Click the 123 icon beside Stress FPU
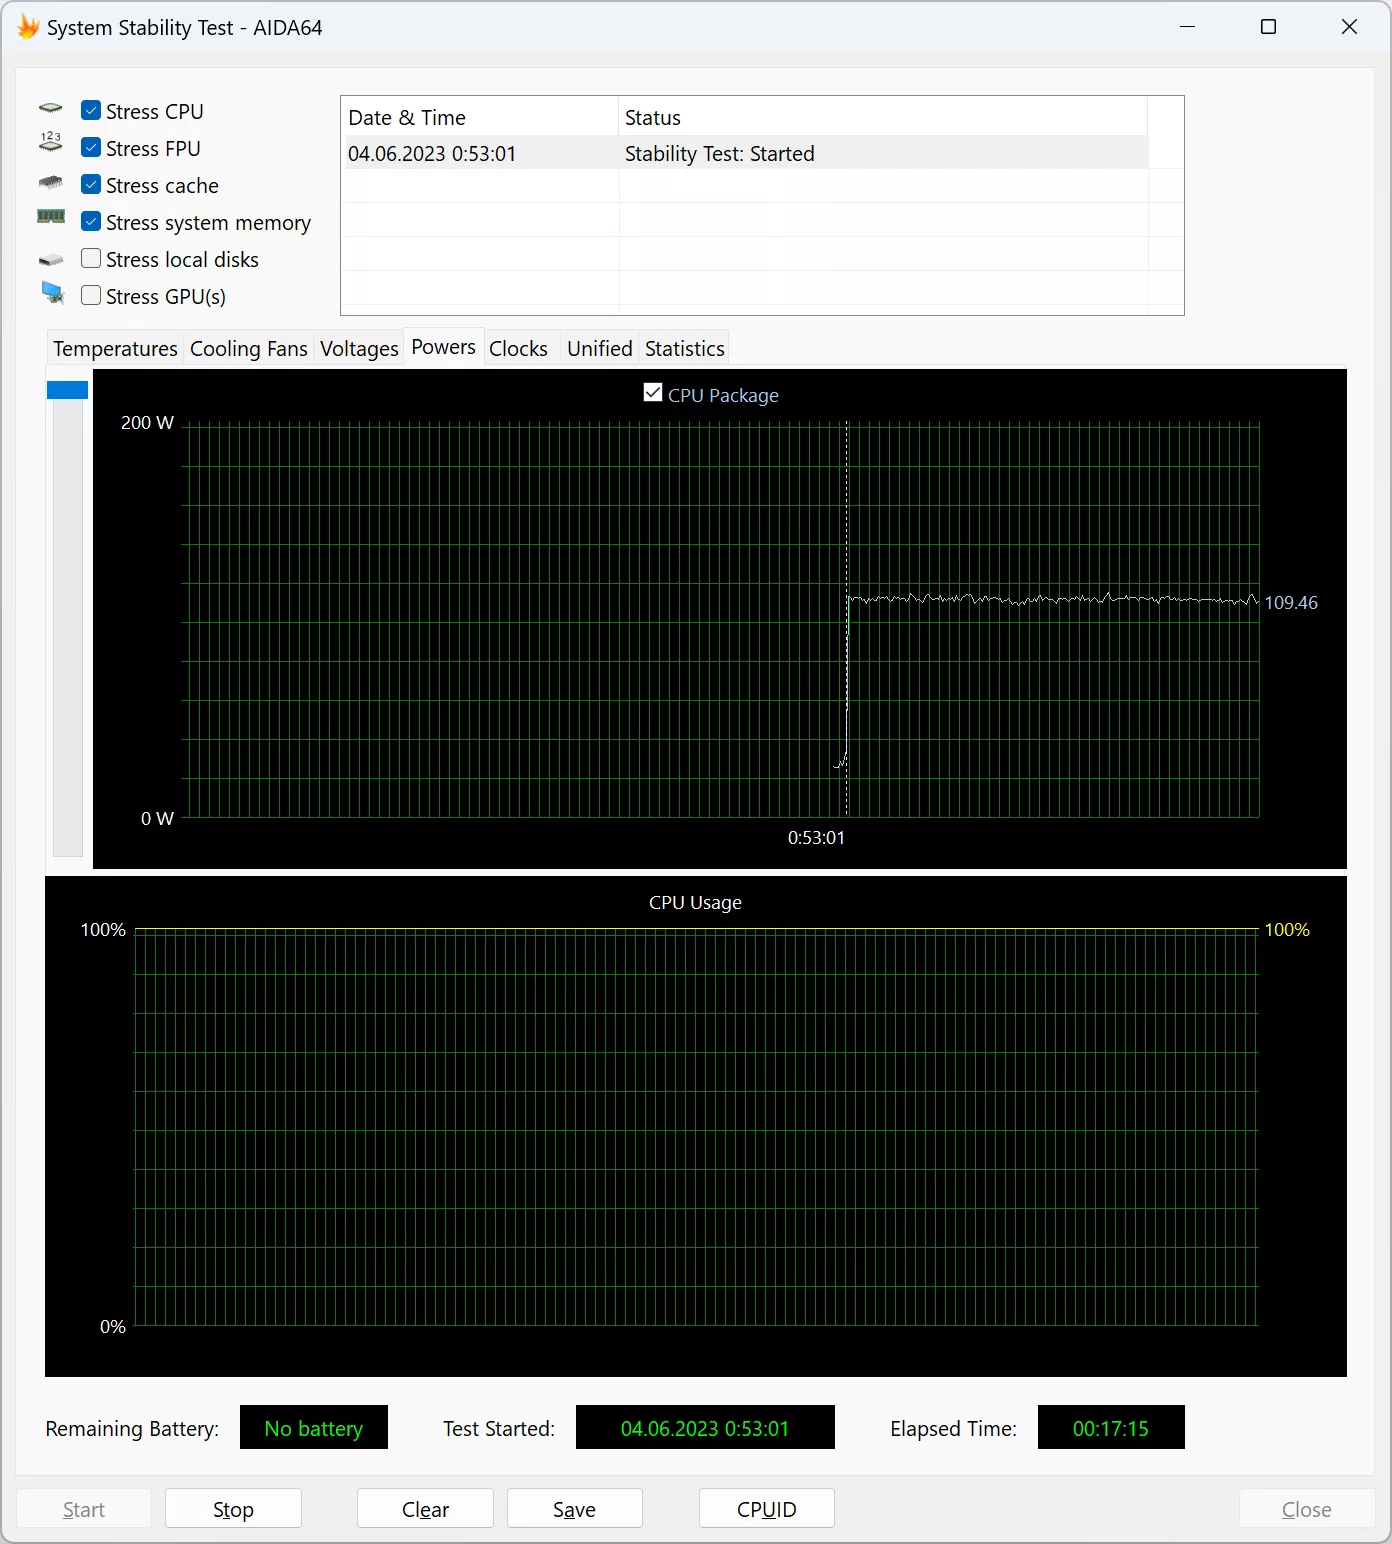 tap(51, 142)
